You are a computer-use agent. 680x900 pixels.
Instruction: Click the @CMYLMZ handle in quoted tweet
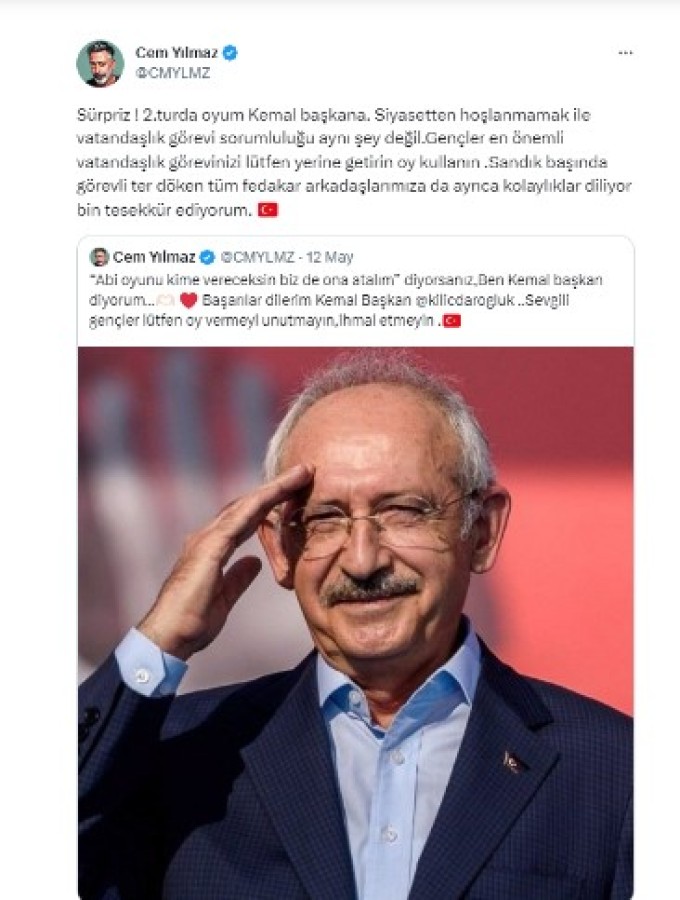pyautogui.click(x=258, y=257)
